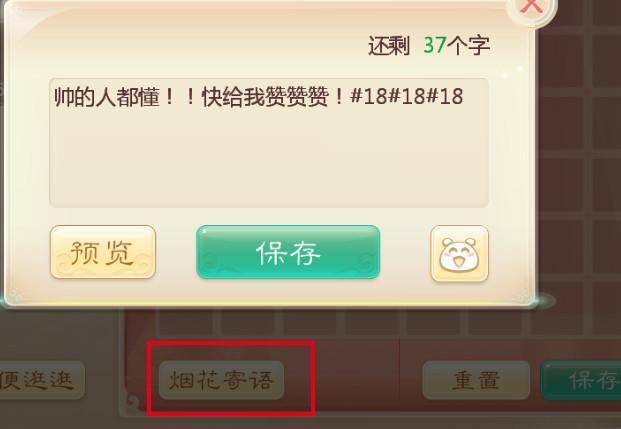Click the green 37 remaining character count
621x429 pixels.
[x=435, y=46]
